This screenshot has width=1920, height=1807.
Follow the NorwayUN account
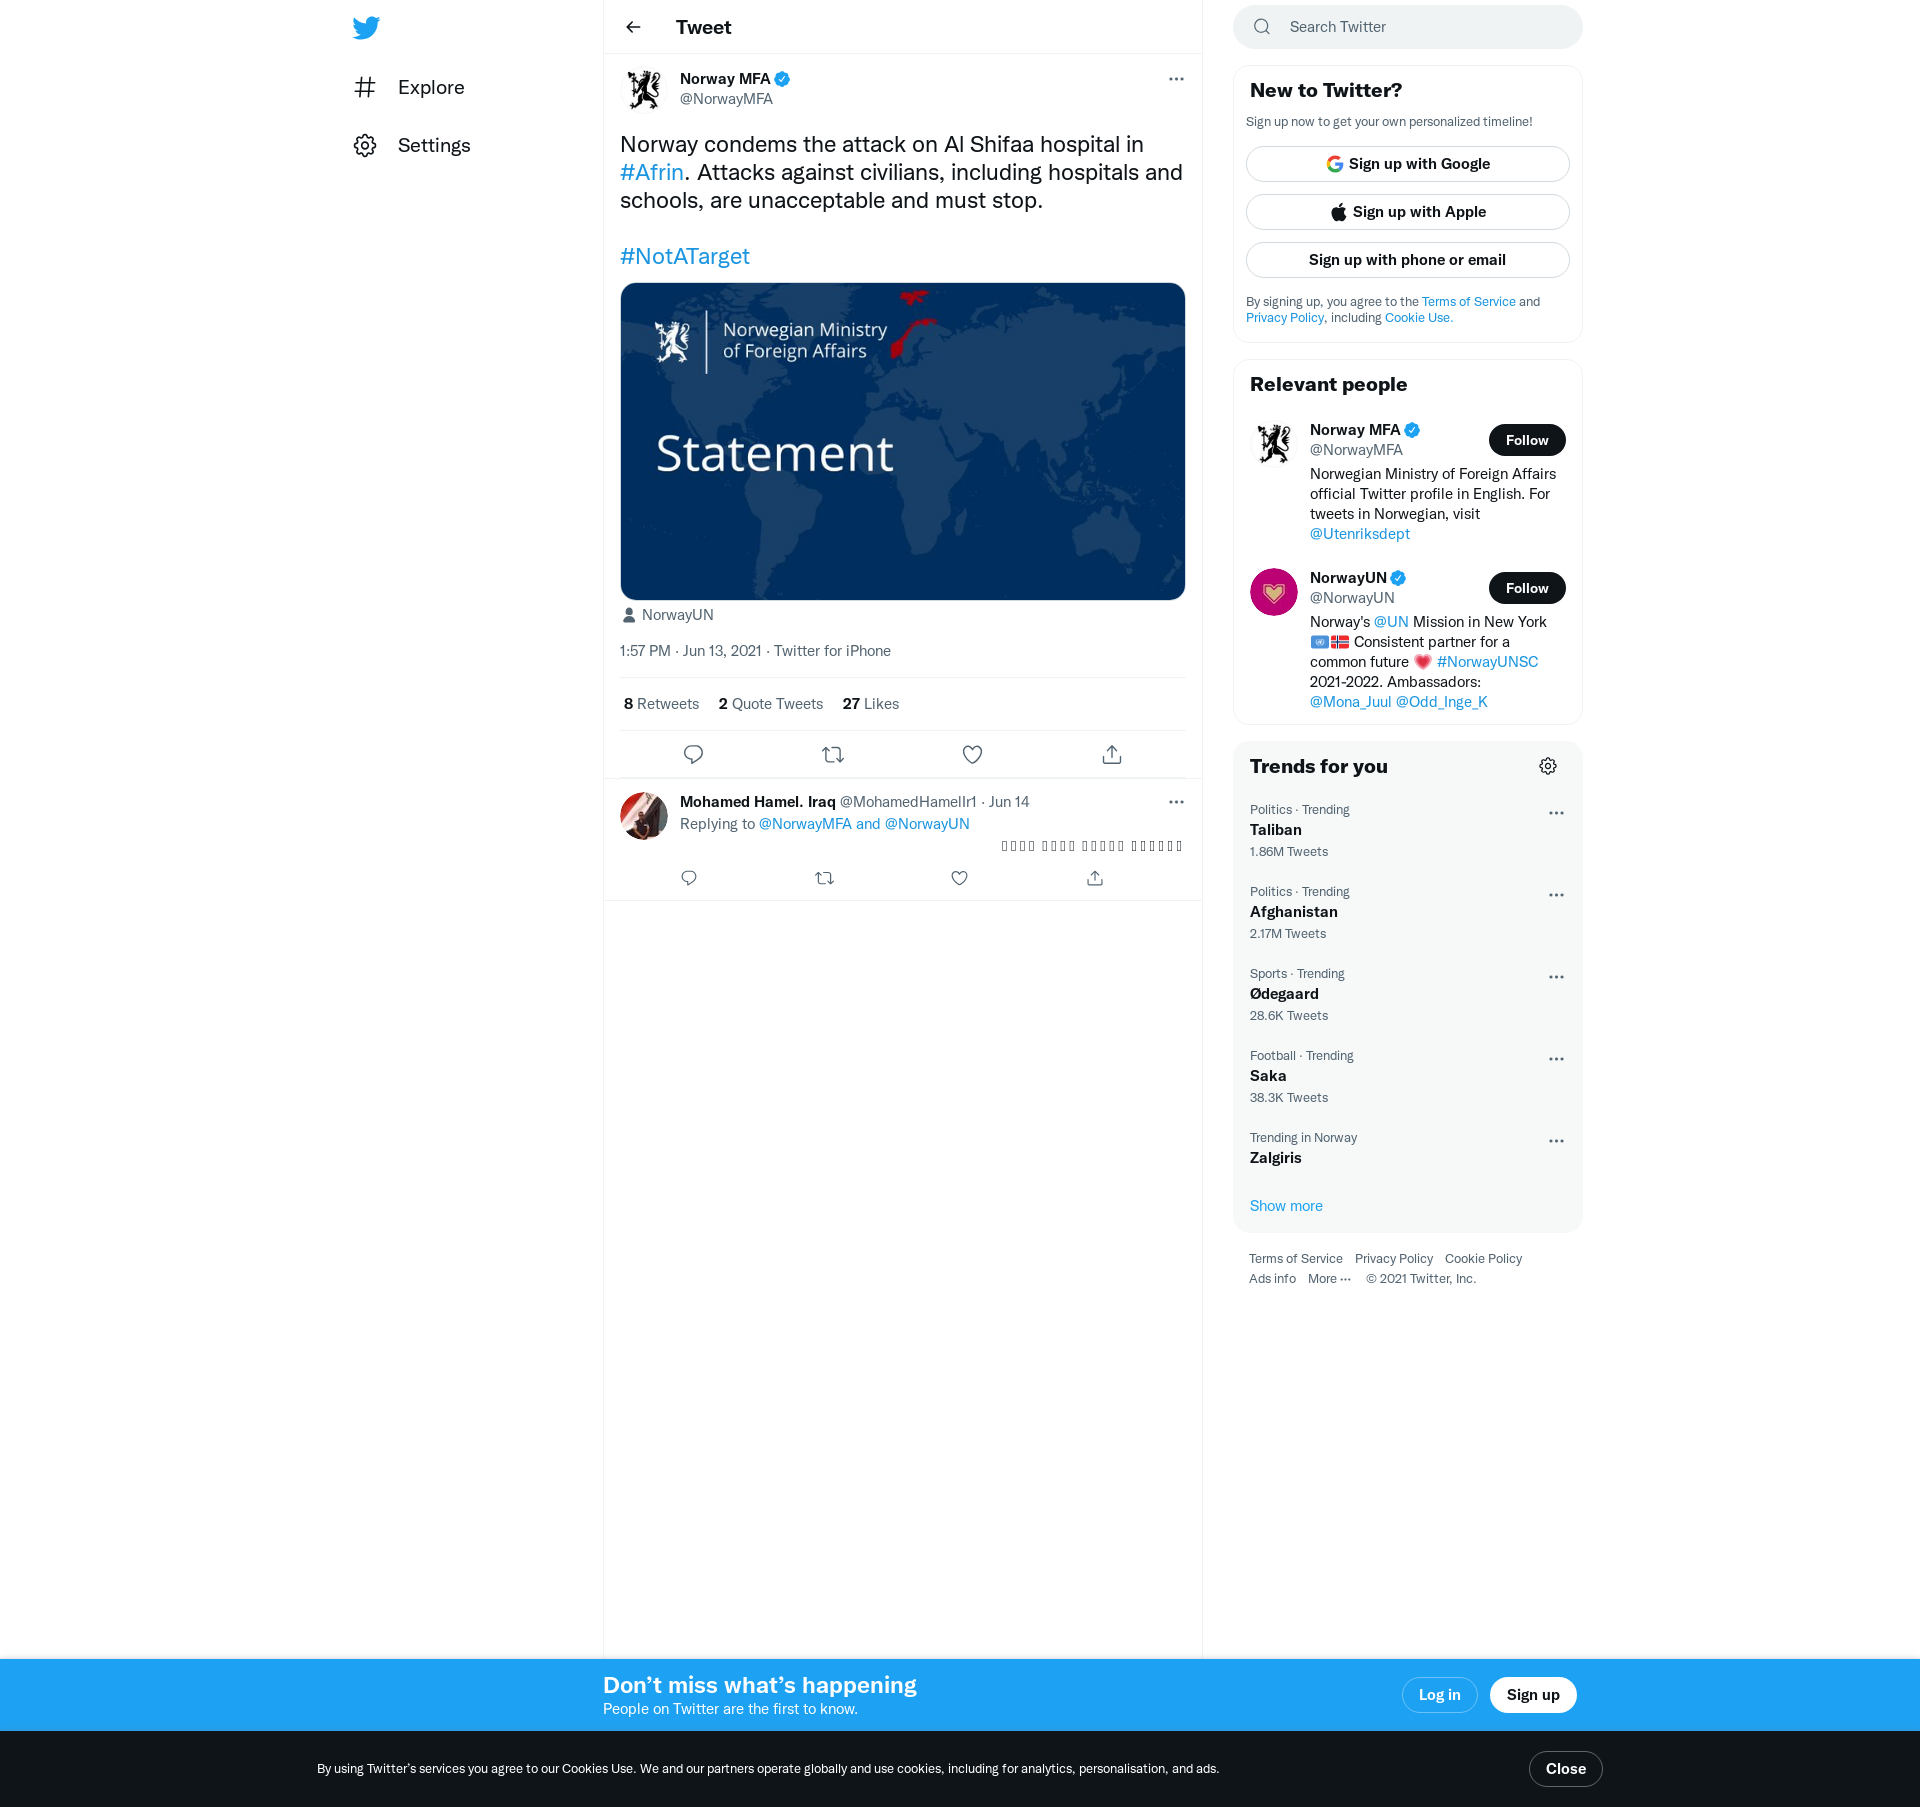point(1526,588)
